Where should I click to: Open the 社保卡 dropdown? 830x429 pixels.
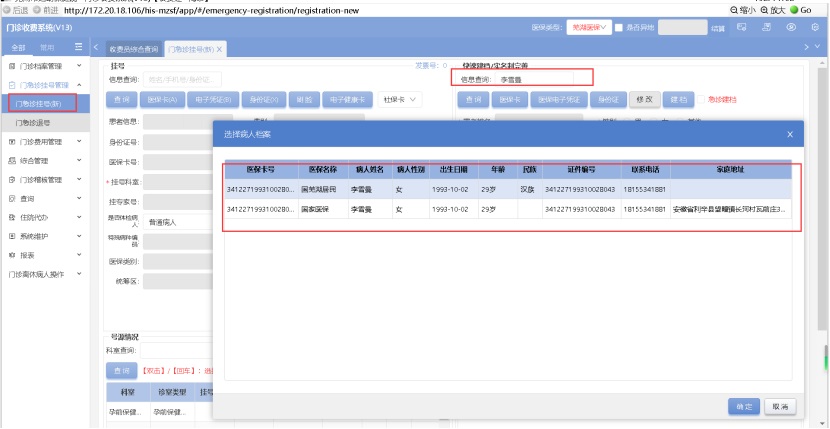(x=400, y=100)
